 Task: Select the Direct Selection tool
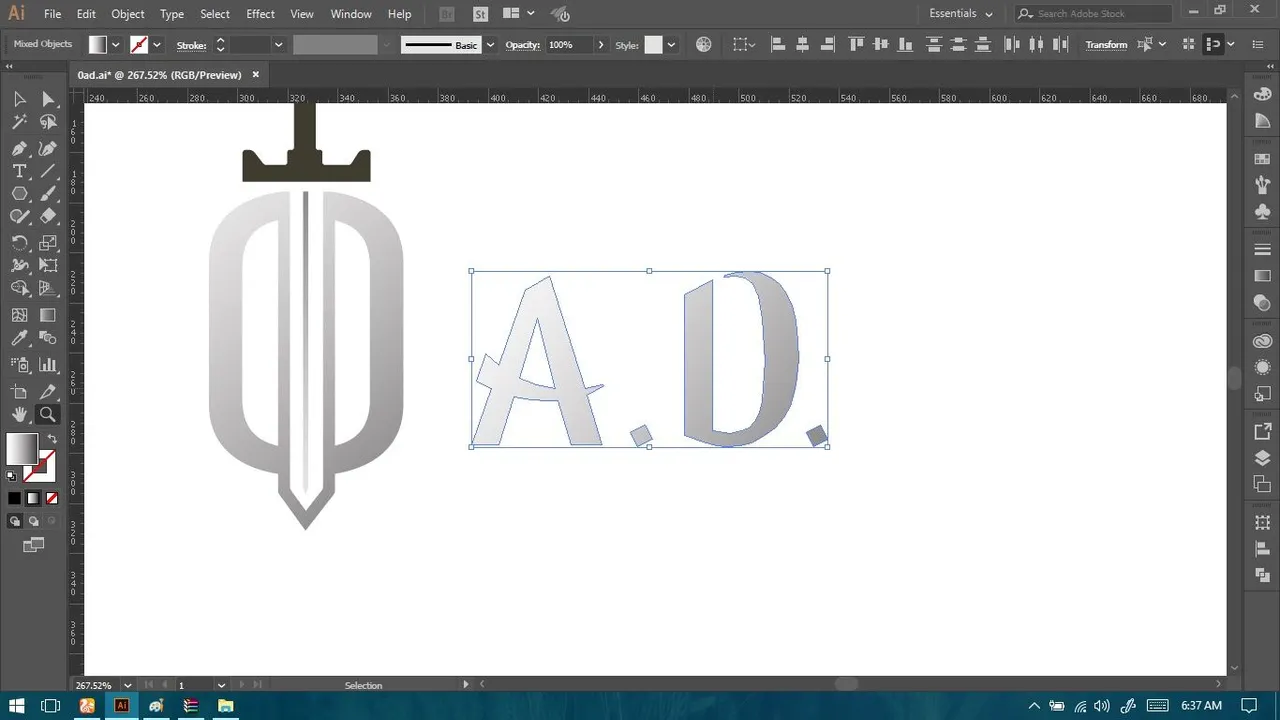[x=48, y=98]
